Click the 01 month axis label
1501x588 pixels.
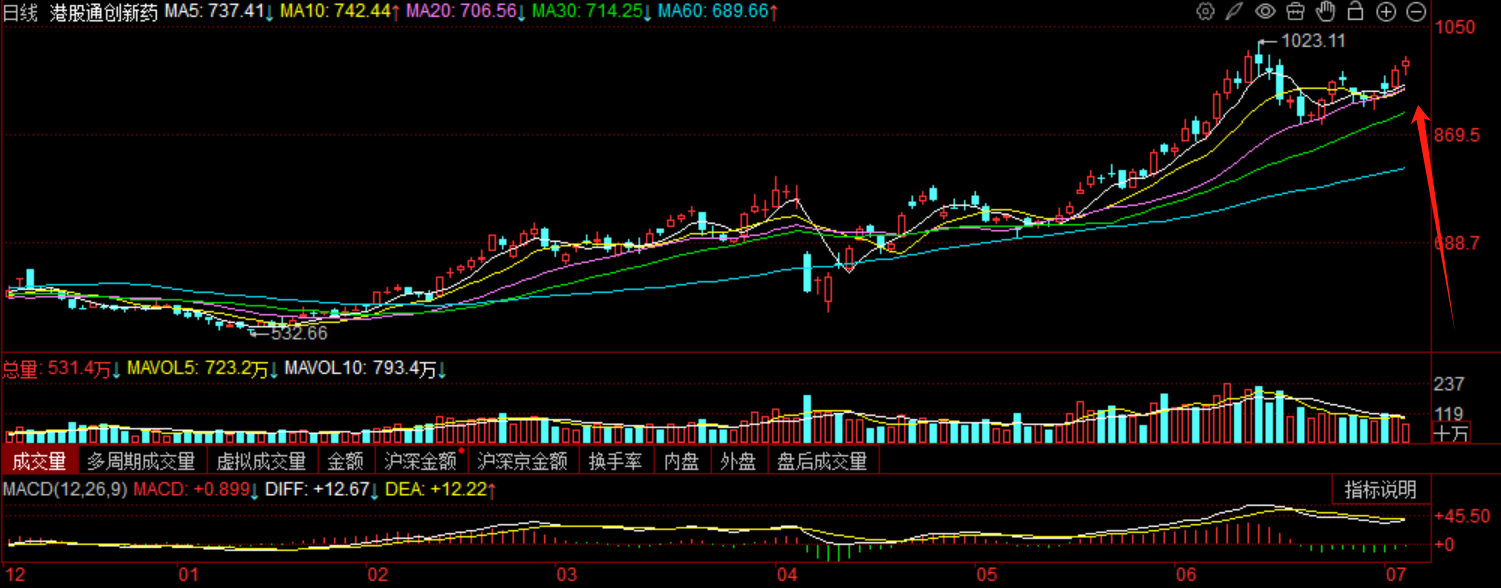187,575
